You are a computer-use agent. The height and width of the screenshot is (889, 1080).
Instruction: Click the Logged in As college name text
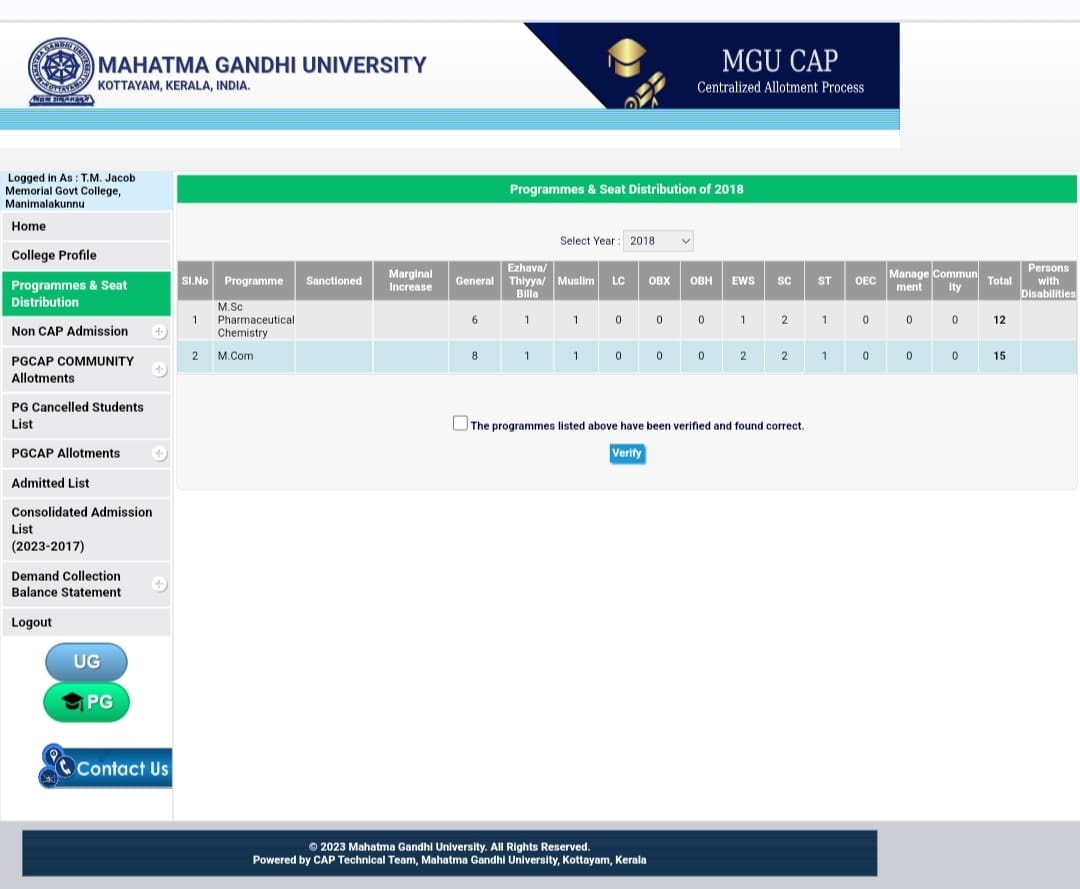click(x=70, y=191)
